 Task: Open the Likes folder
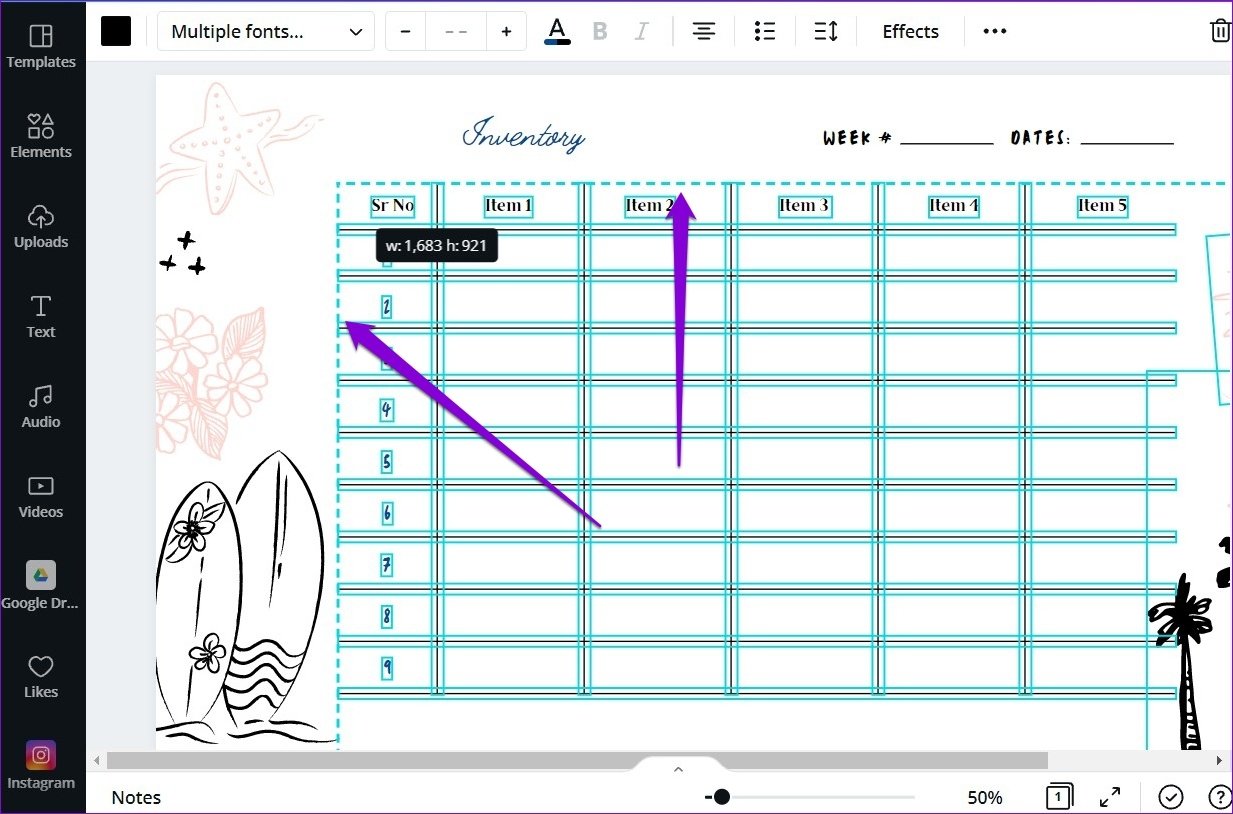(41, 676)
